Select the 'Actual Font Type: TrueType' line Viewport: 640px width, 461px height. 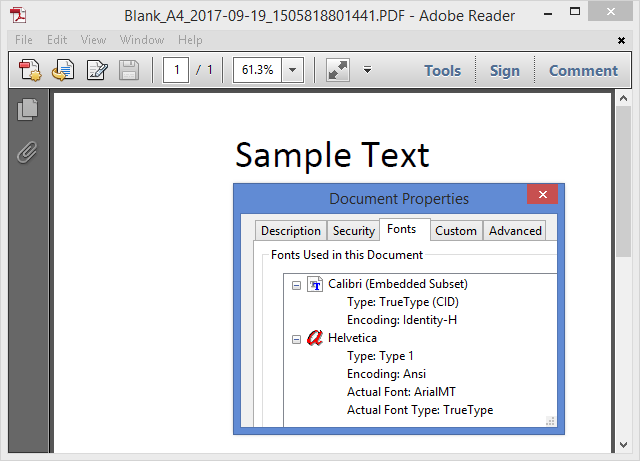pyautogui.click(x=420, y=410)
